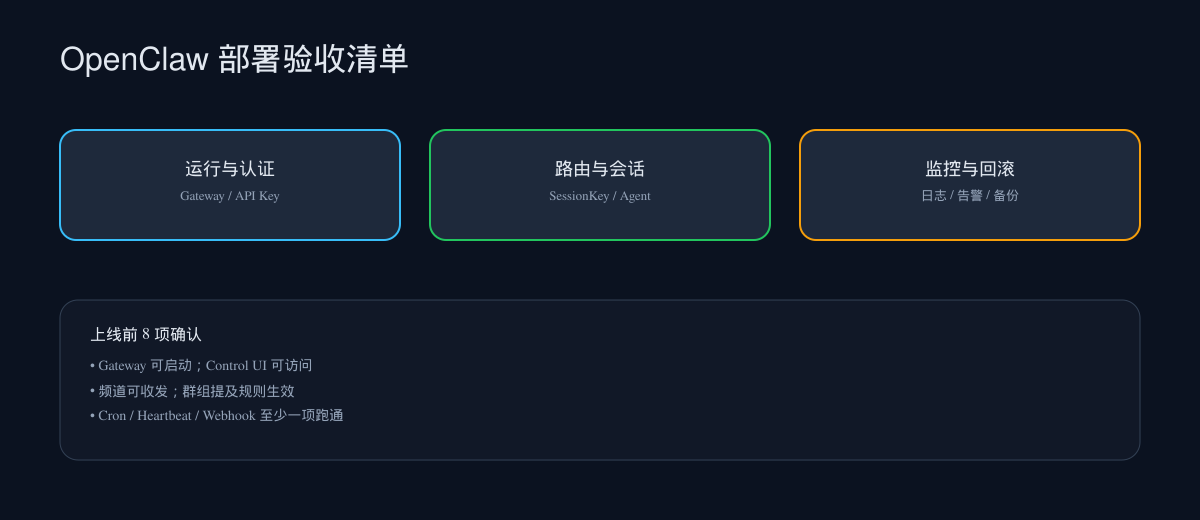The image size is (1200, 520).
Task: Choose SessionKey in the 路由与会话 card
Action: click(x=579, y=196)
